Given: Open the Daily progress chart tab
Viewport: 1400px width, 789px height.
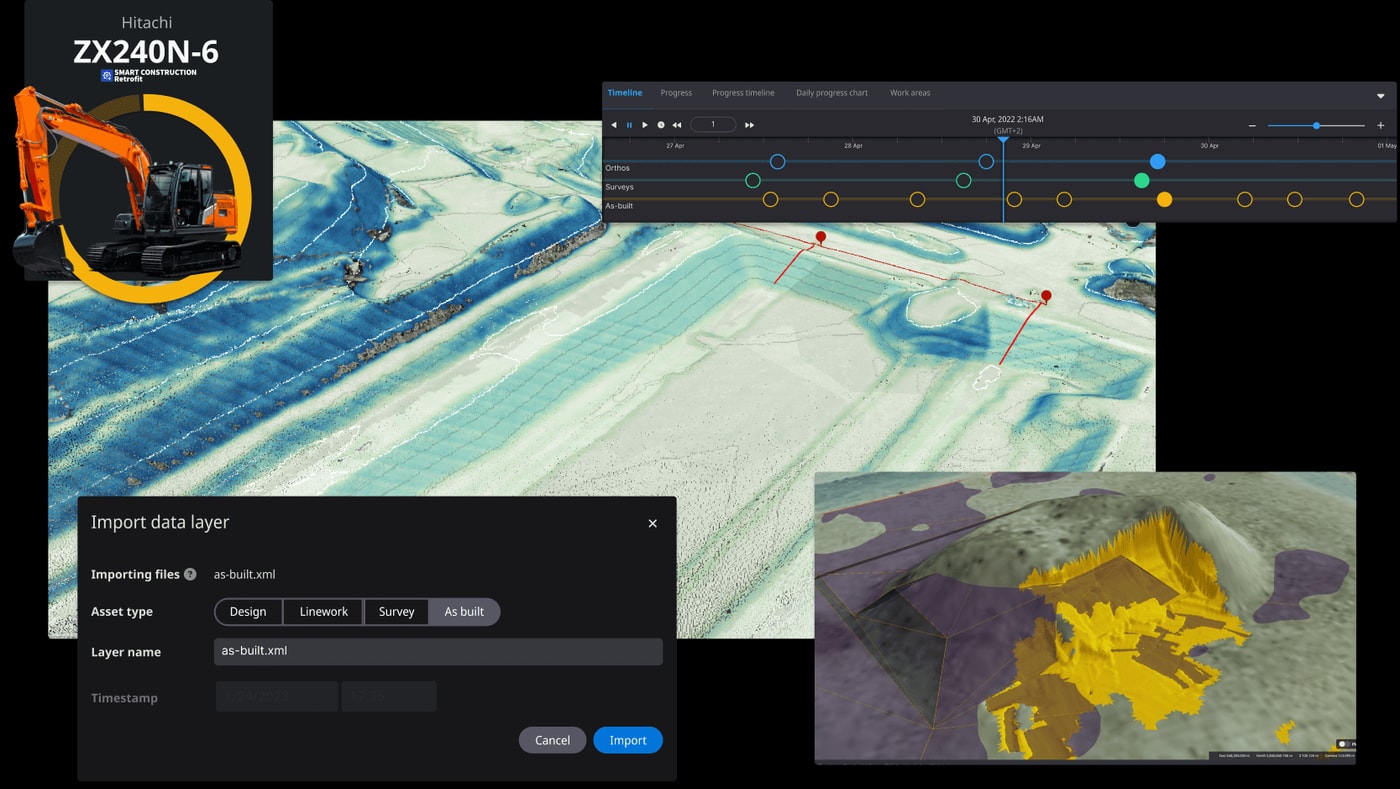Looking at the screenshot, I should [832, 93].
